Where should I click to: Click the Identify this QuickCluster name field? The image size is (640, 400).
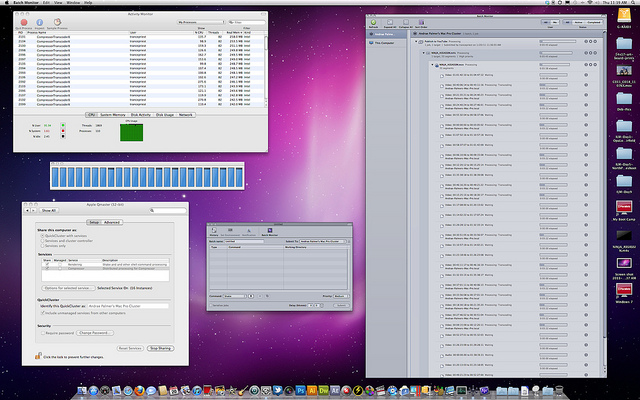click(125, 305)
